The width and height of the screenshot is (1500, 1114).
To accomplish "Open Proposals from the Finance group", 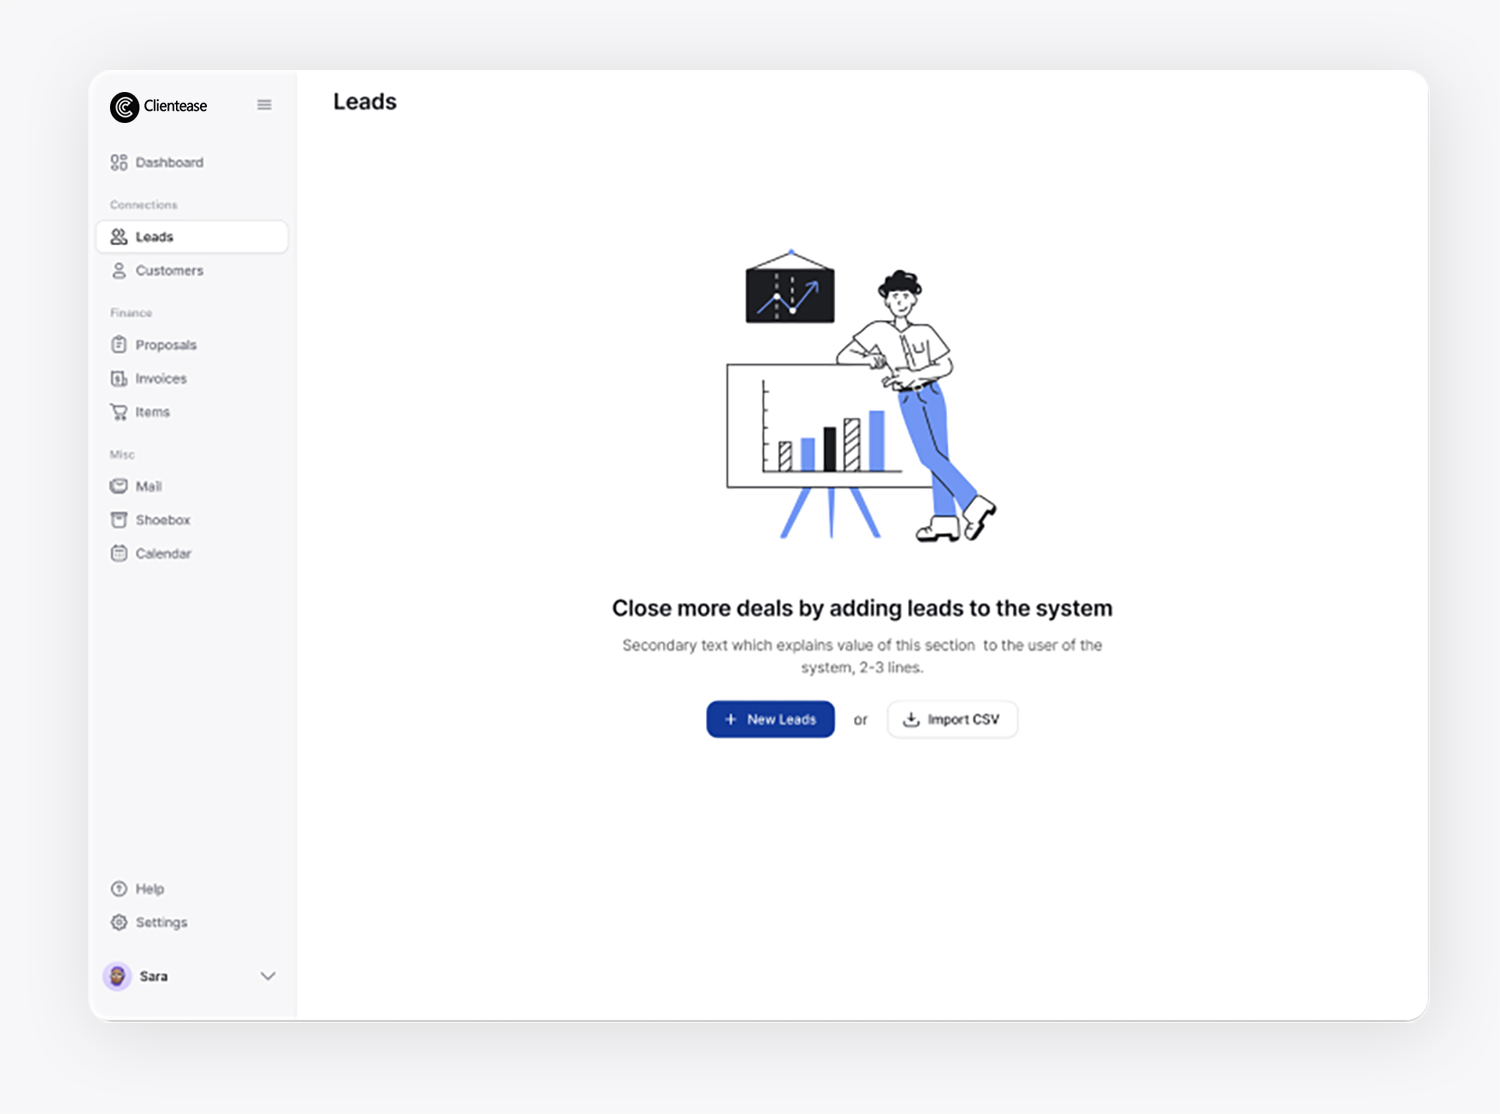I will [192, 345].
